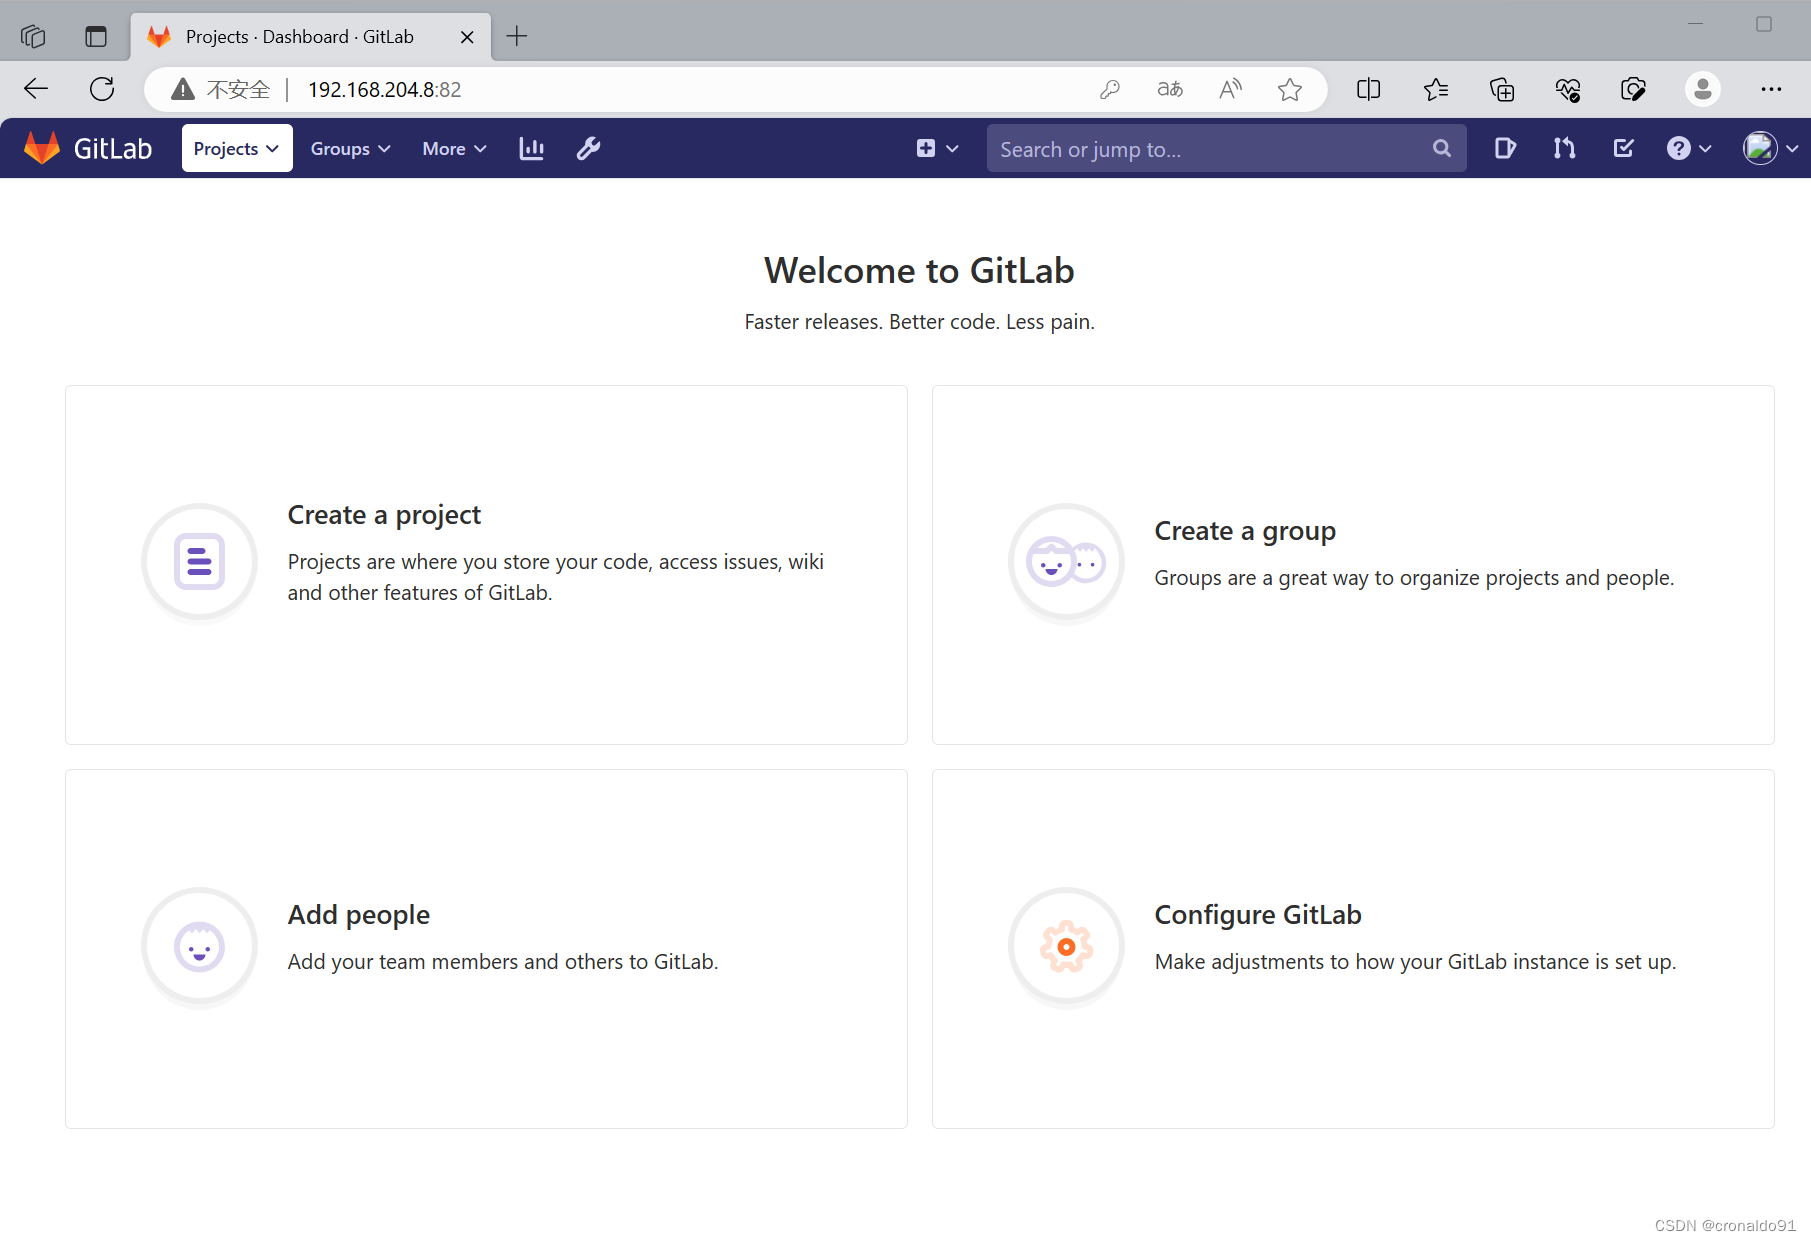Viewport: 1811px width, 1241px height.
Task: Click the Create a group faces icon
Action: coord(1066,561)
